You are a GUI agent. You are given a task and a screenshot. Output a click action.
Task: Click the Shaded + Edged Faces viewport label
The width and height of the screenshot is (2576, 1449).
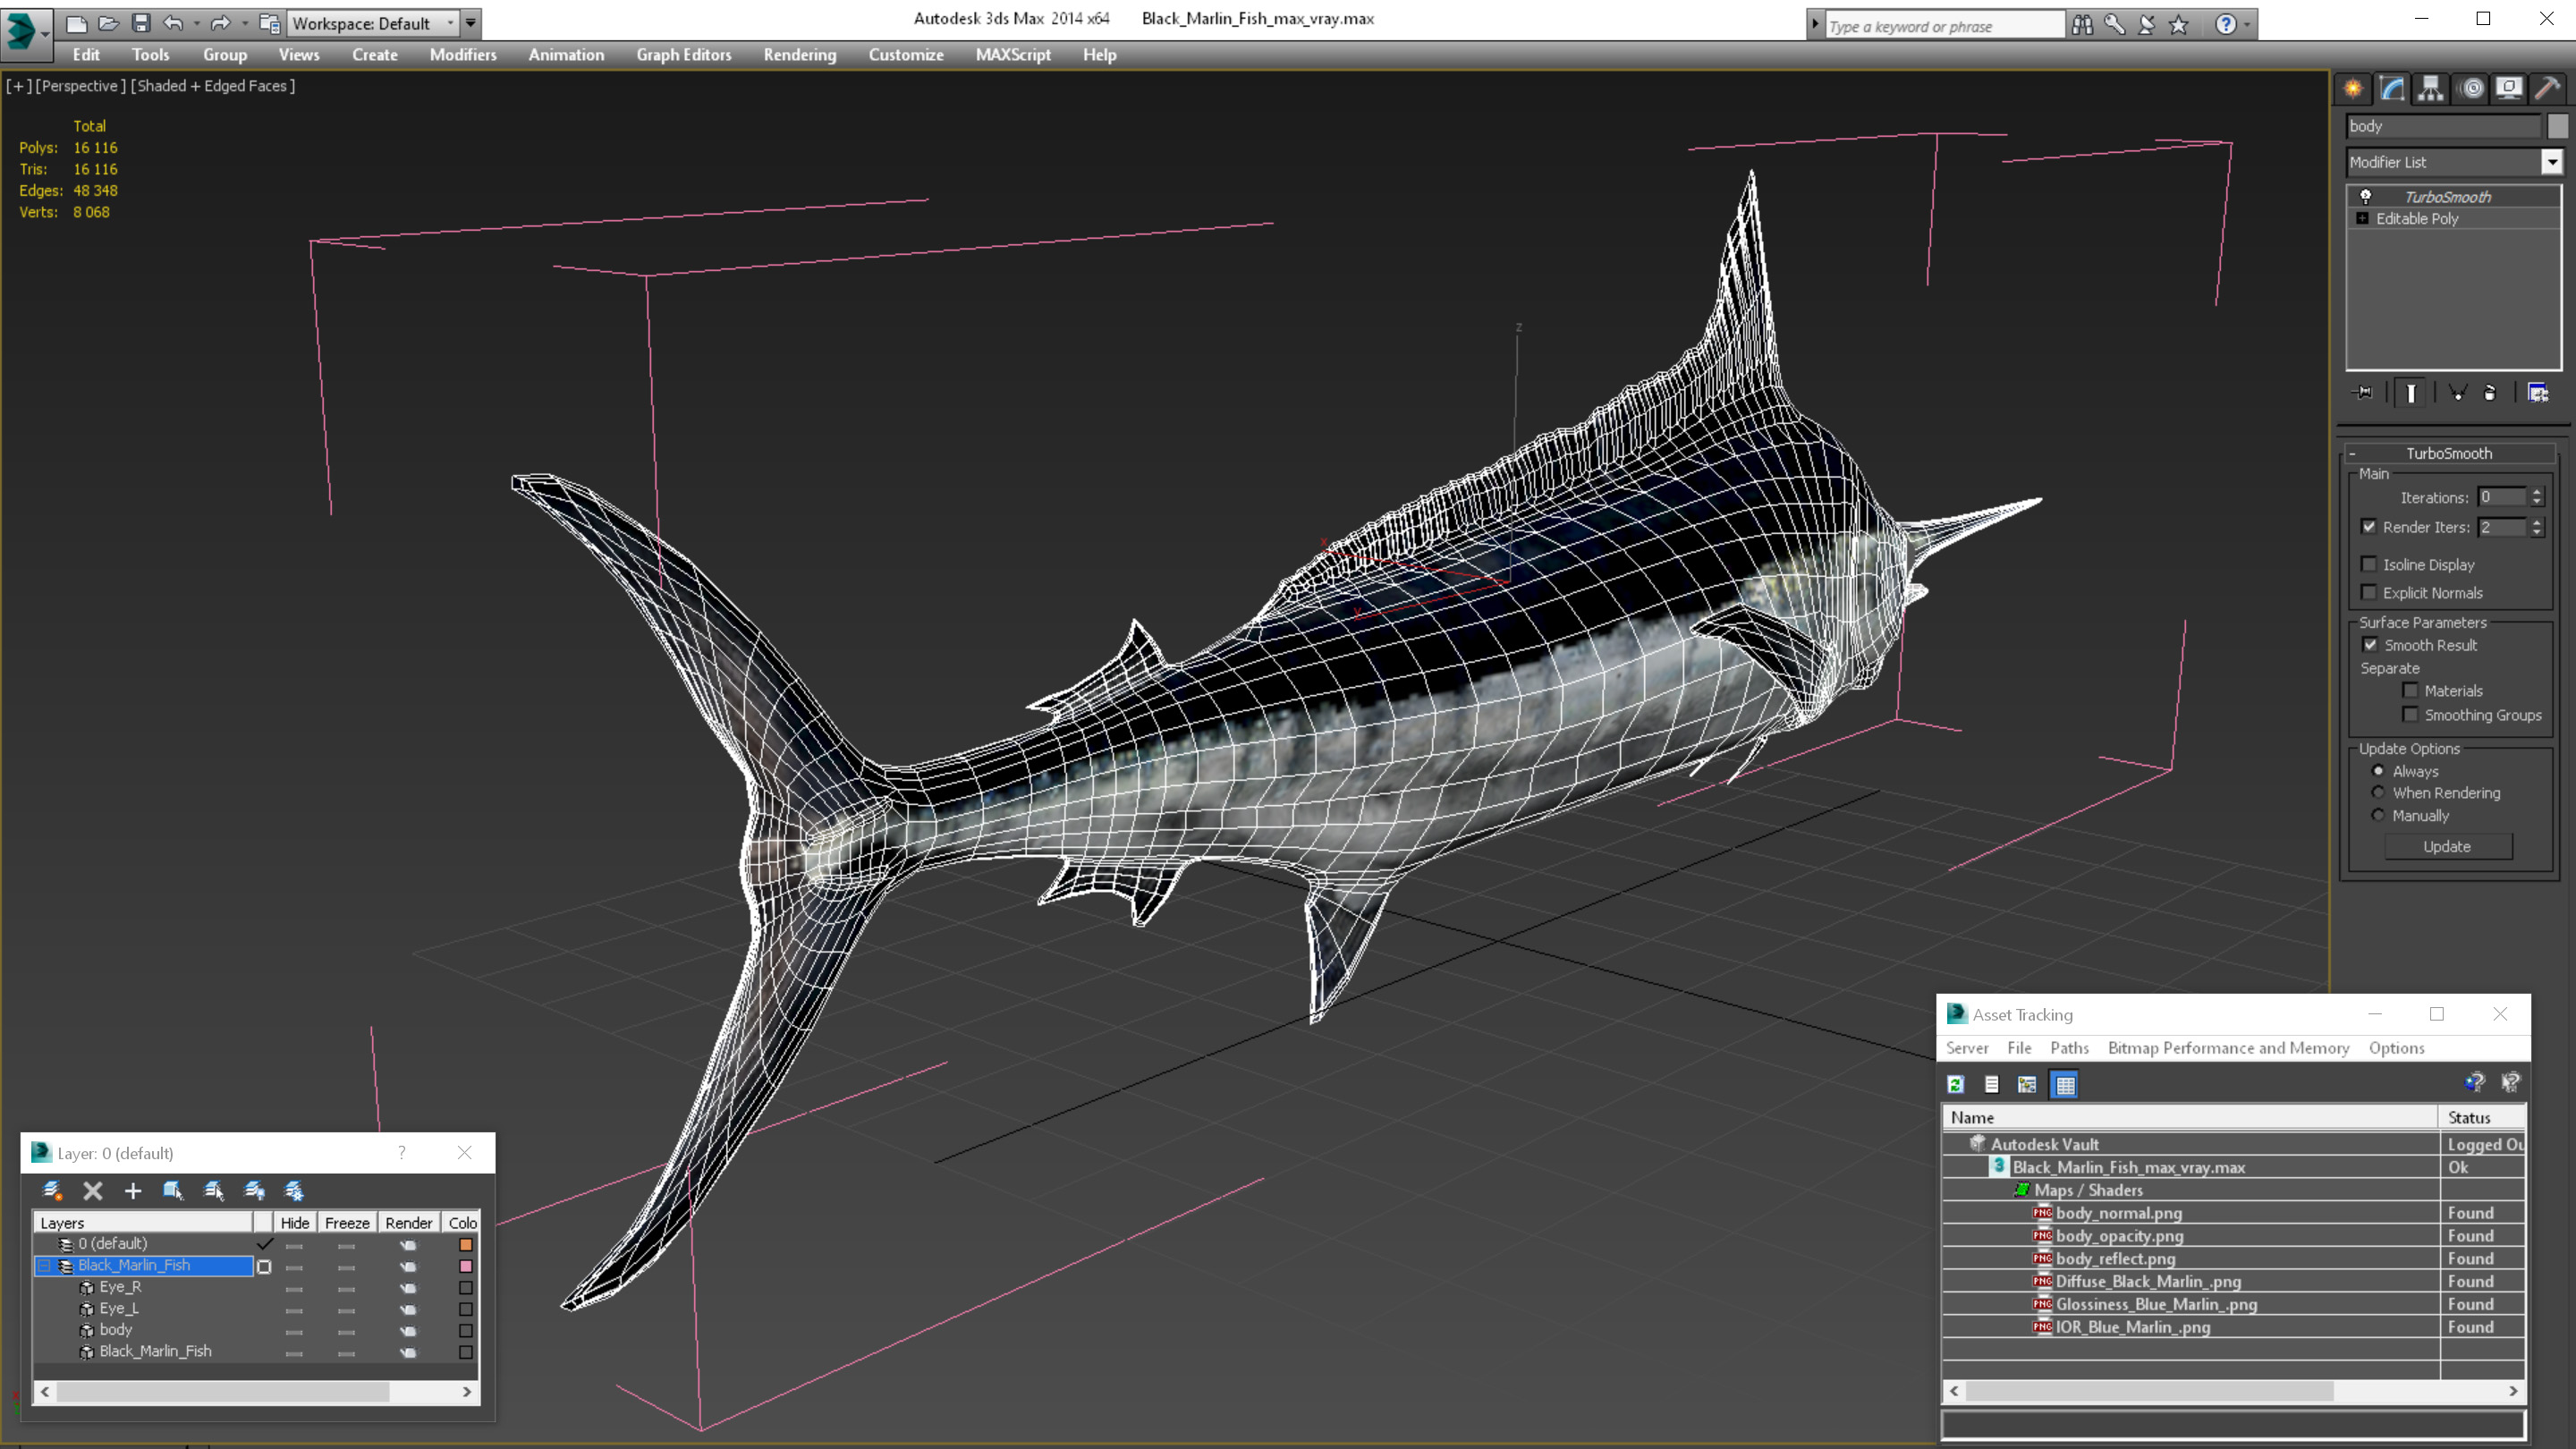coord(213,86)
